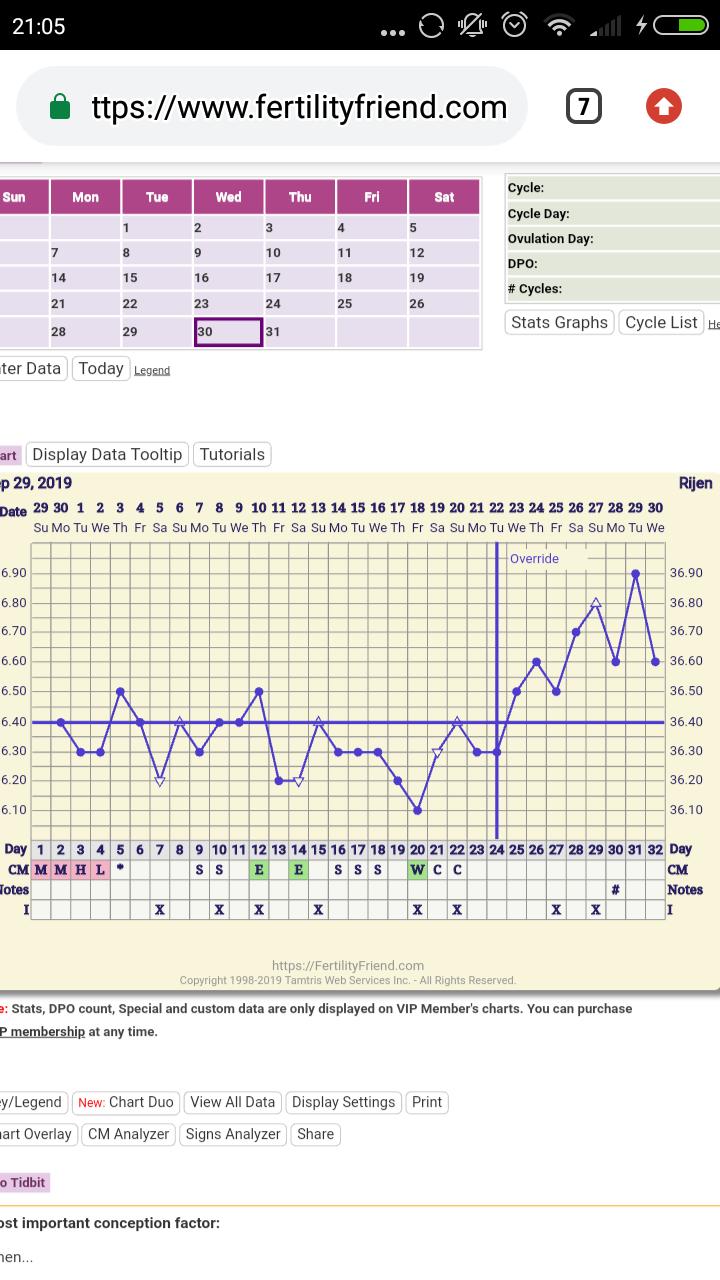This screenshot has height=1280, width=720.
Task: Tap the intercourse X mark on day 7
Action: coord(160,909)
